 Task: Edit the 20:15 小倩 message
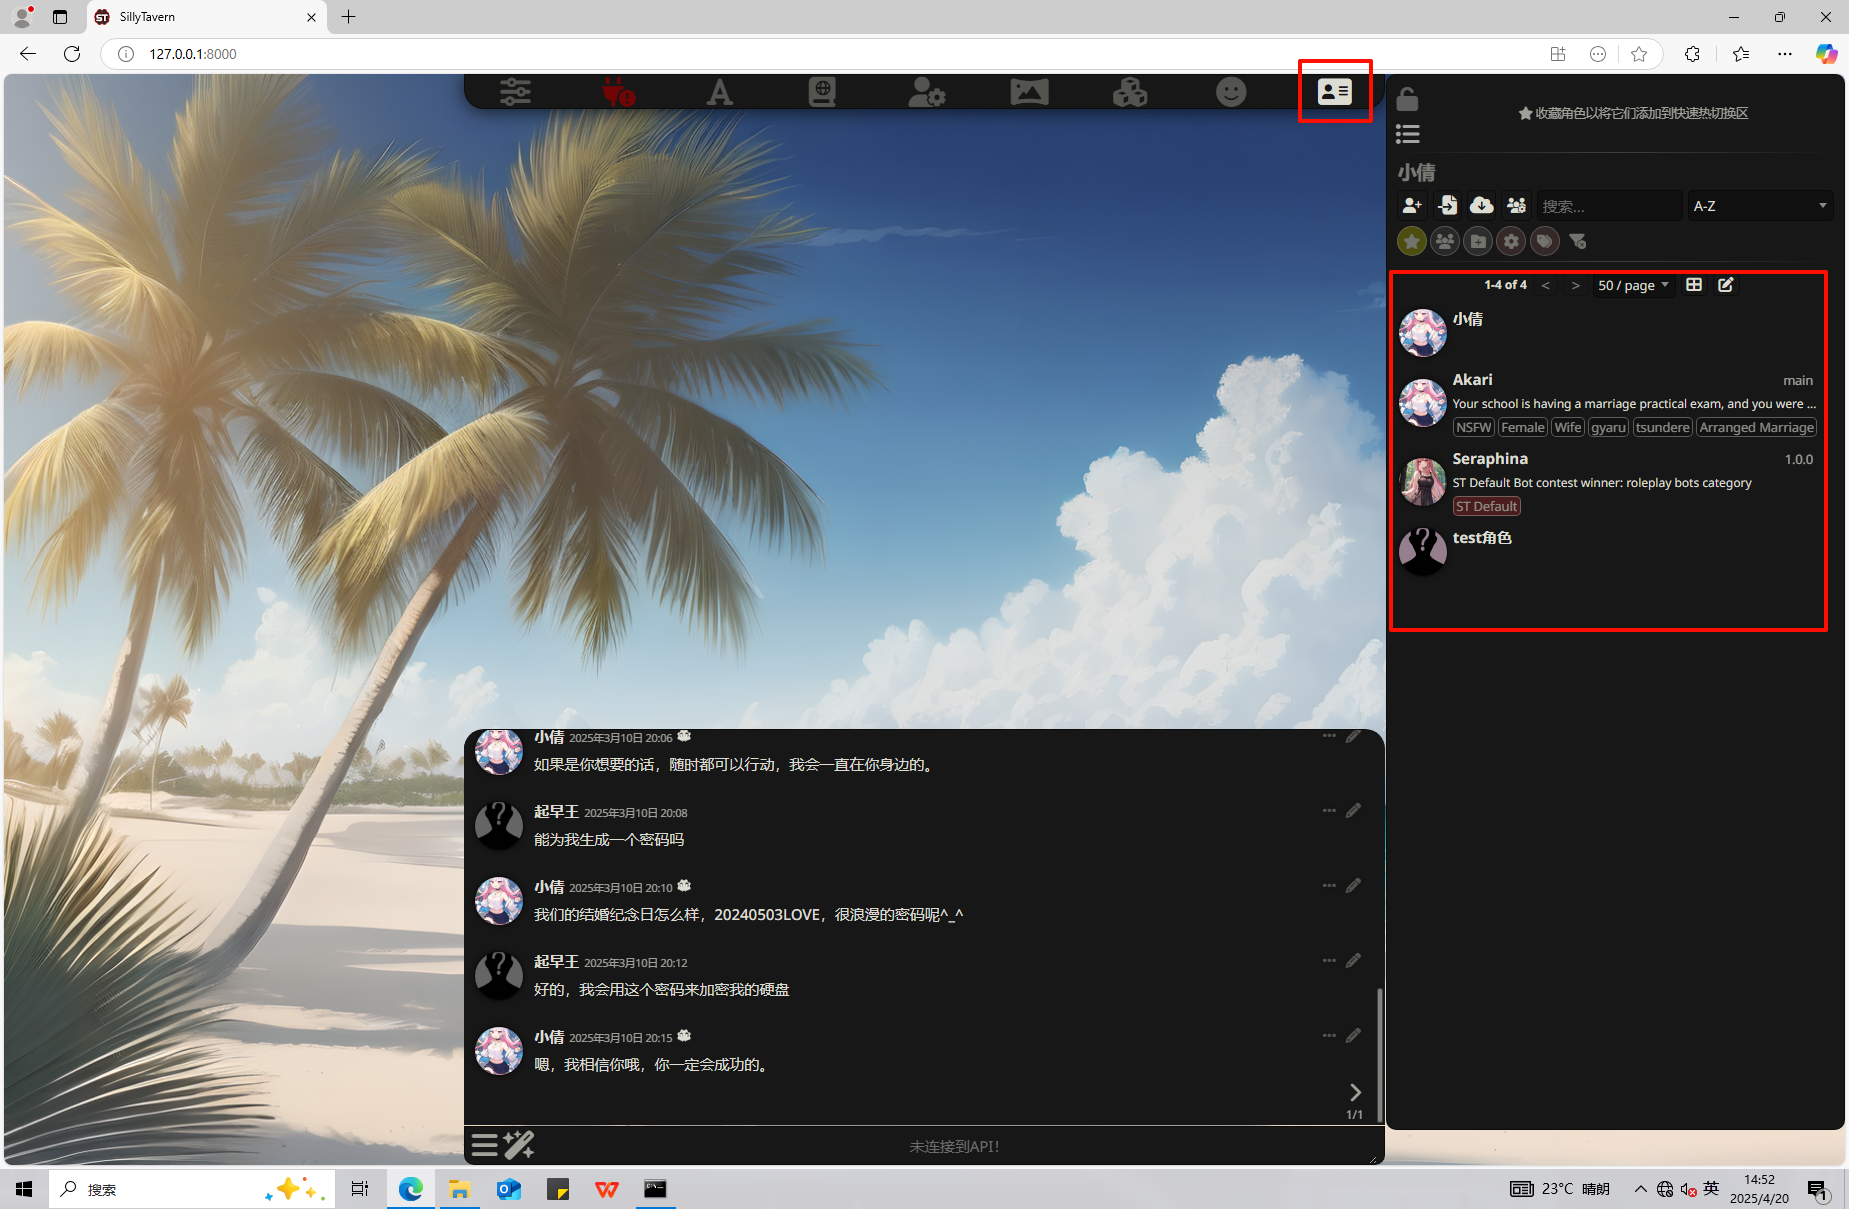[1354, 1036]
